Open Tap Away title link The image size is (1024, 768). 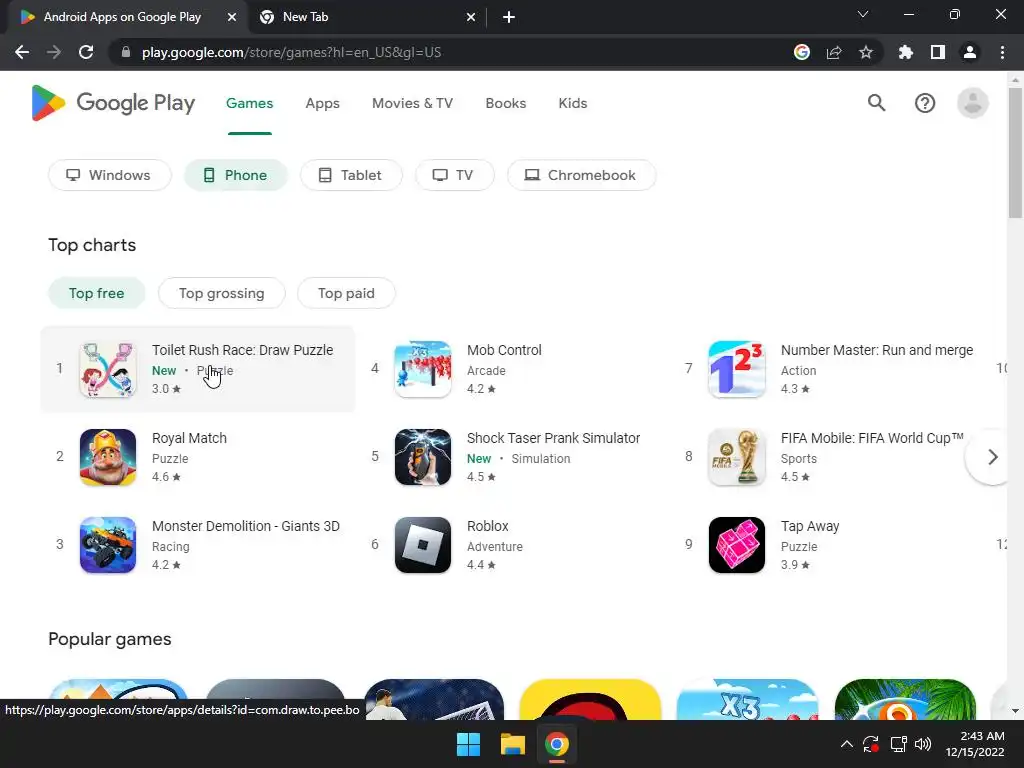coord(810,526)
